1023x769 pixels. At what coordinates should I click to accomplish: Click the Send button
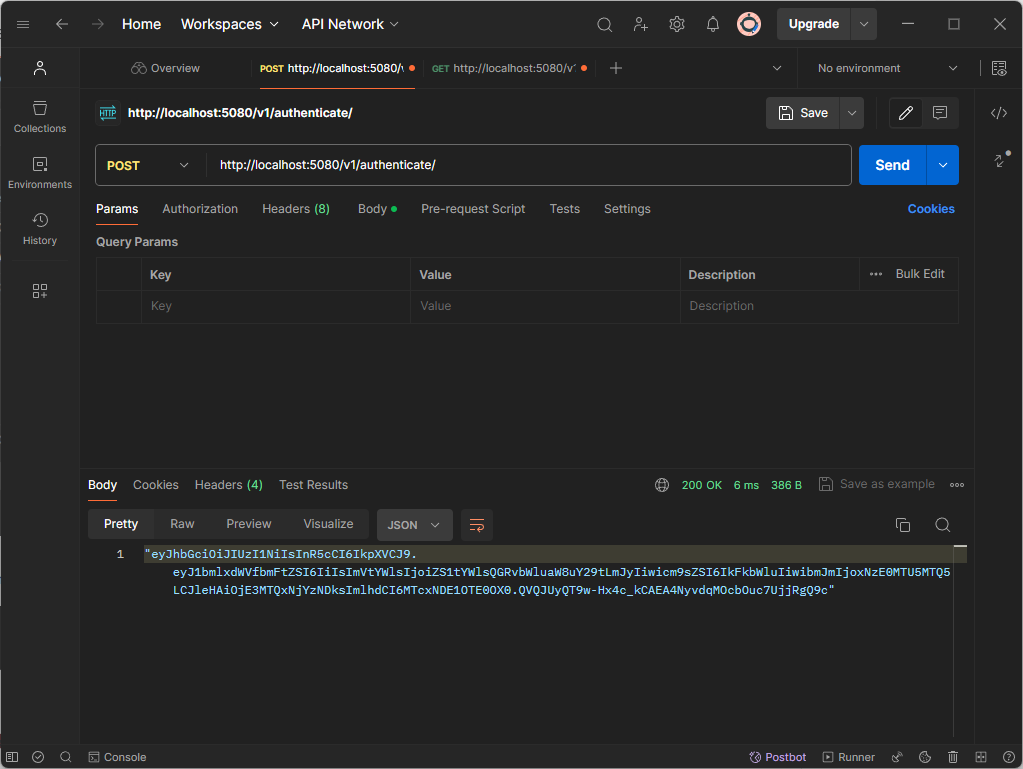point(892,165)
